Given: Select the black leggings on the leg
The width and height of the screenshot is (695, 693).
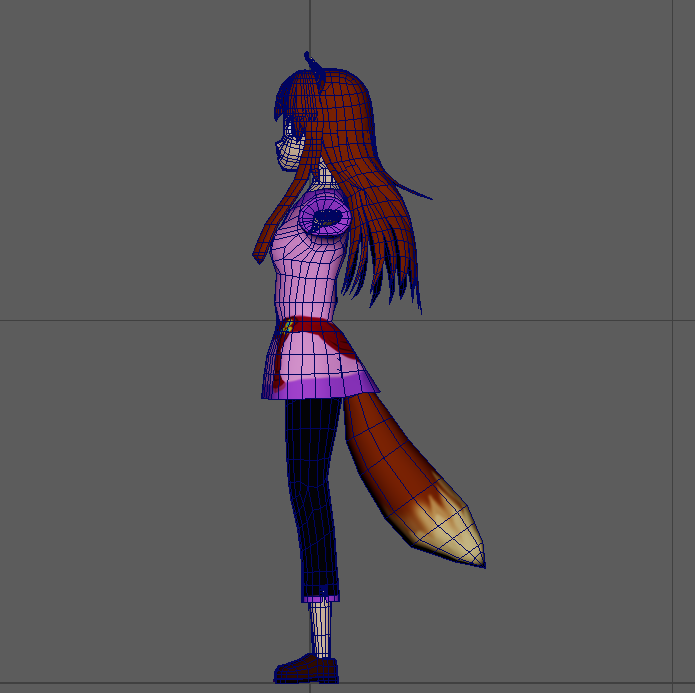Looking at the screenshot, I should (312, 497).
